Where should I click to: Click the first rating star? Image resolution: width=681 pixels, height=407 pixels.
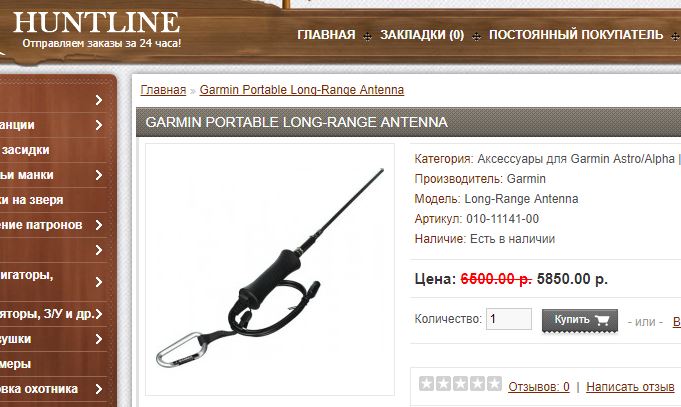426,384
